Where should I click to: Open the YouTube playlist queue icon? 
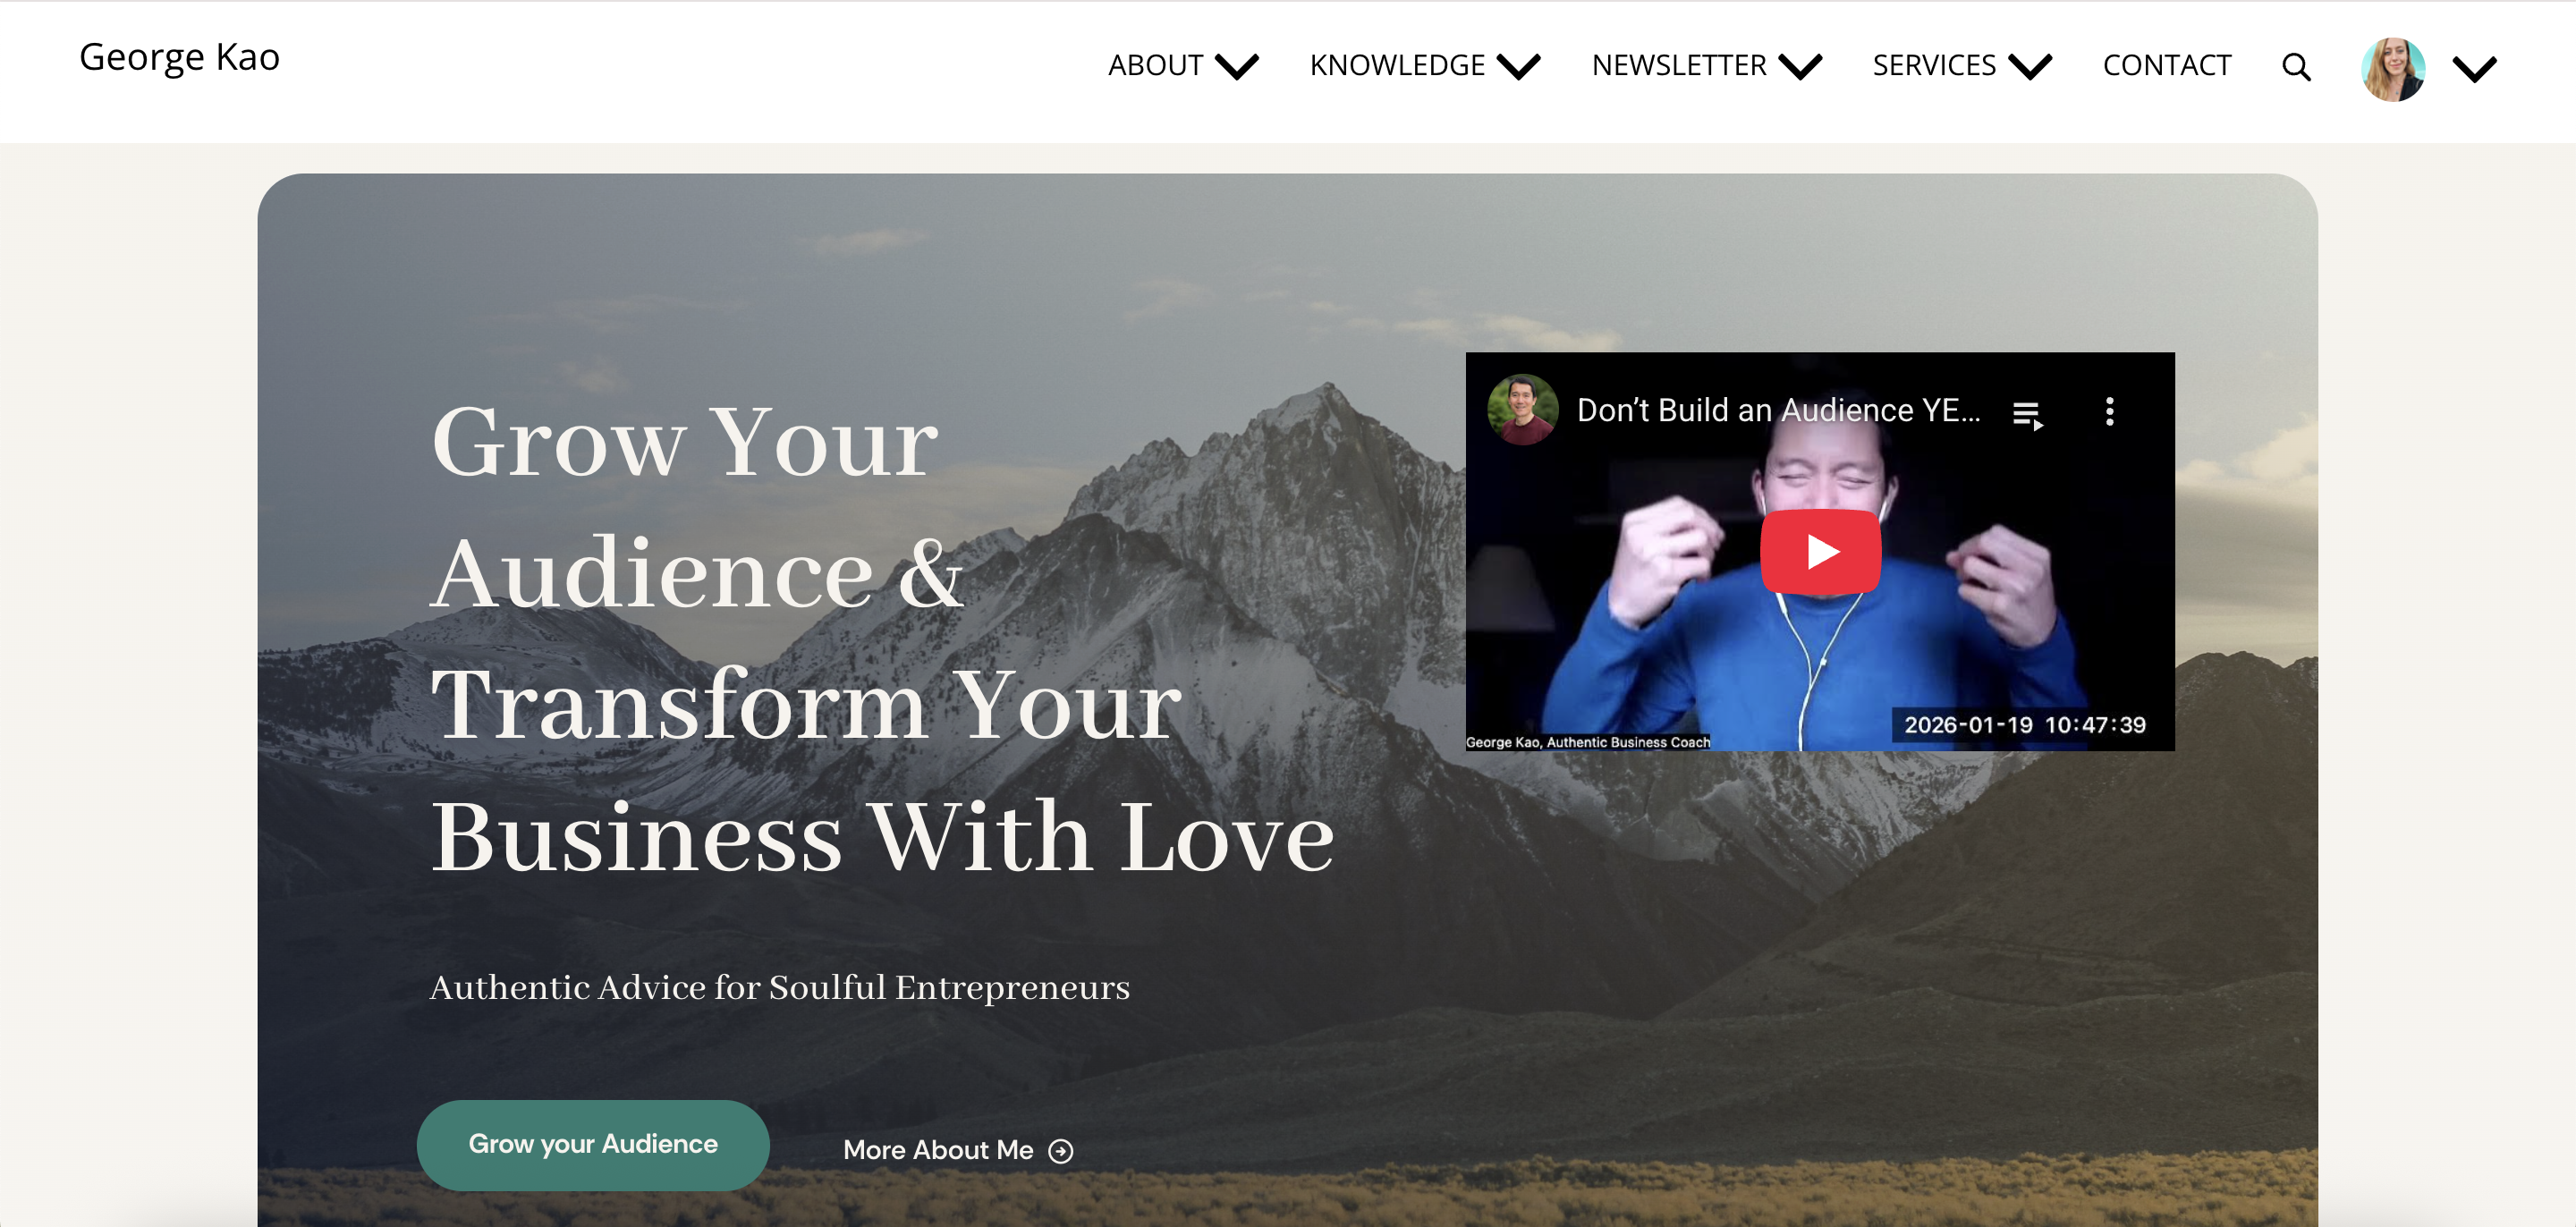2027,414
